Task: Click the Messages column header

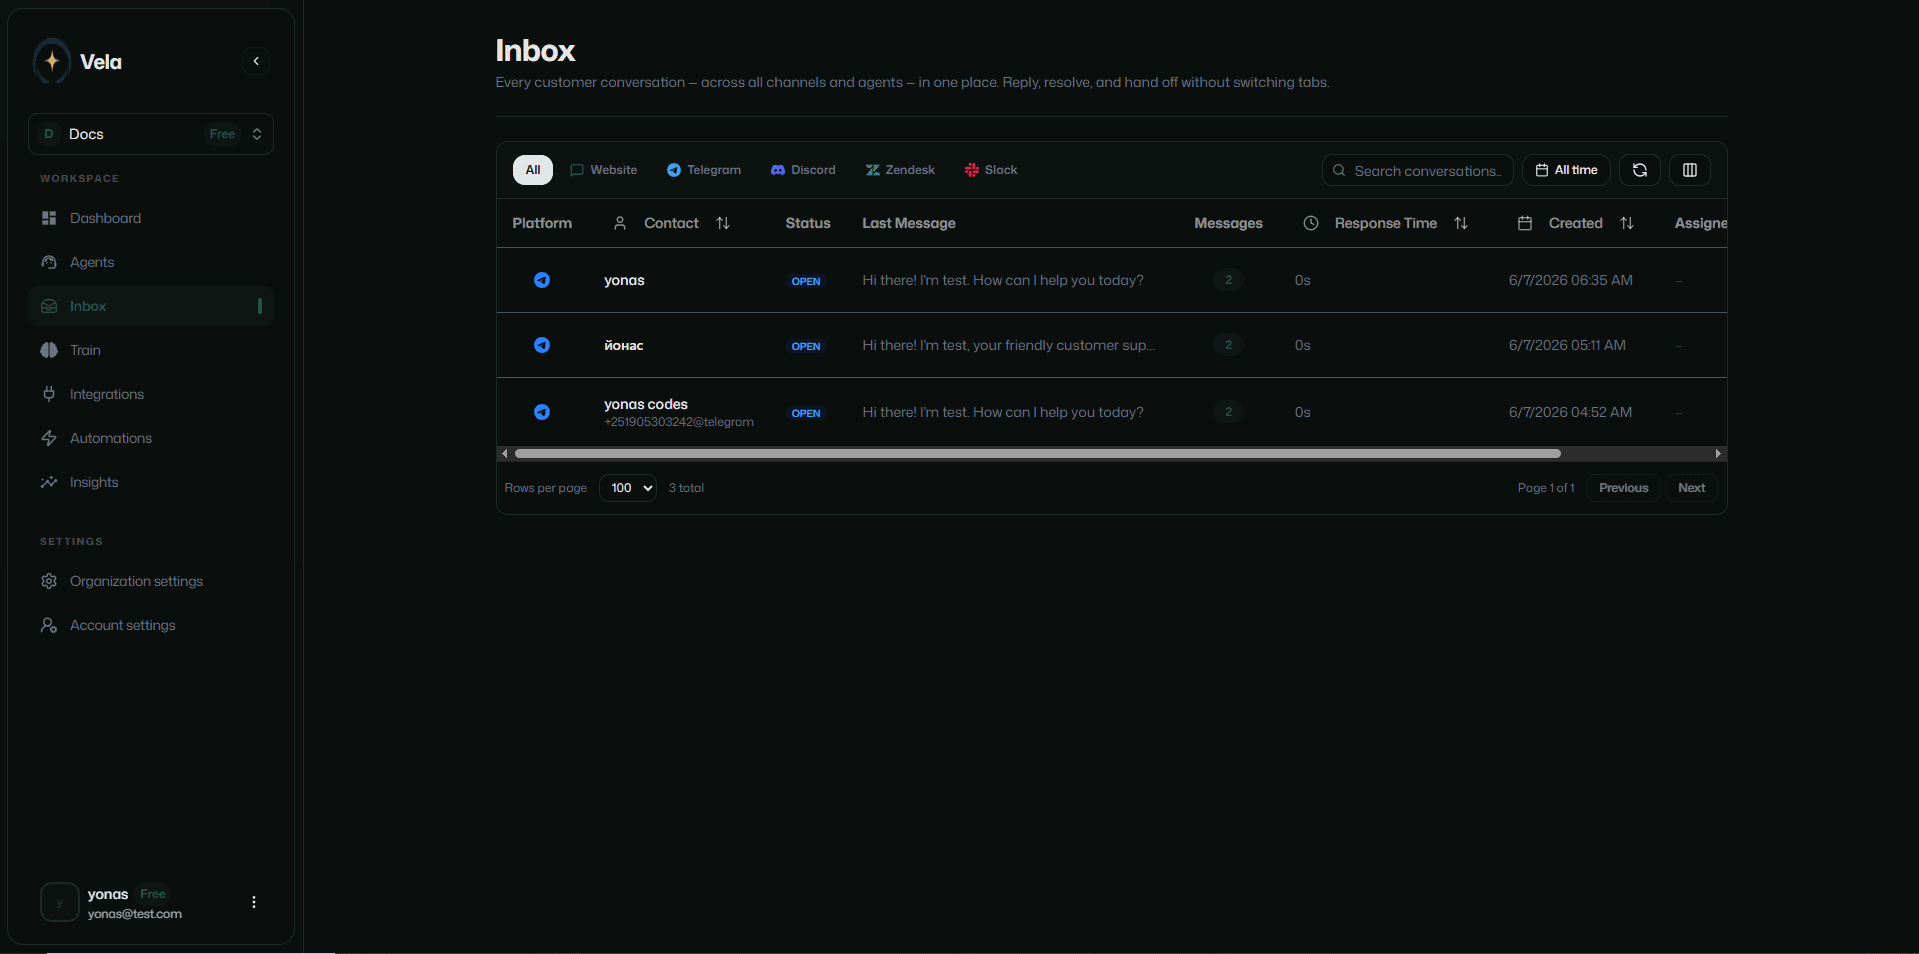Action: [x=1228, y=223]
